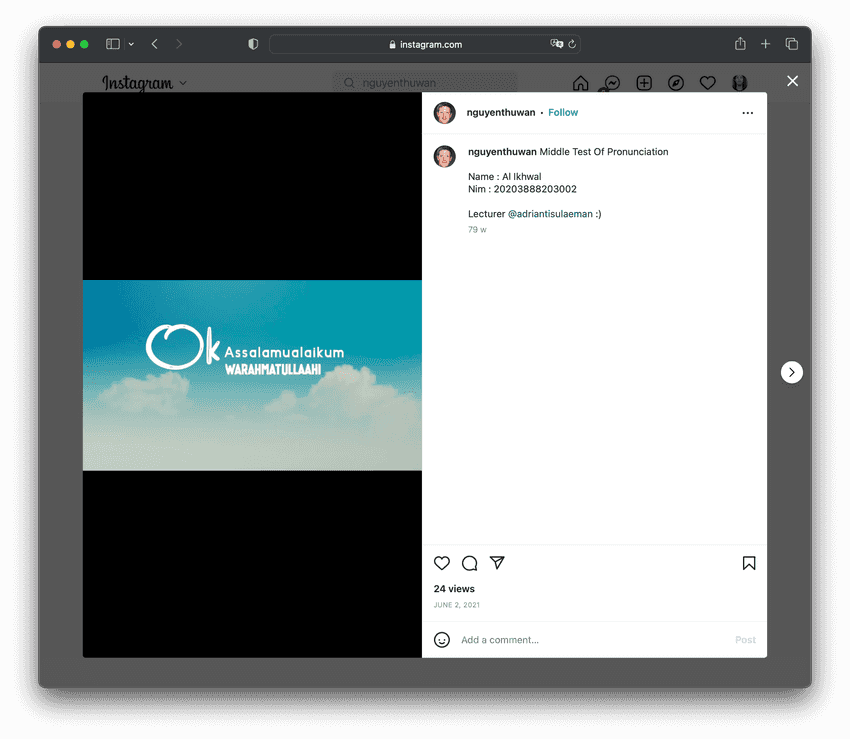Go back with Safari back arrow
850x739 pixels.
[154, 44]
